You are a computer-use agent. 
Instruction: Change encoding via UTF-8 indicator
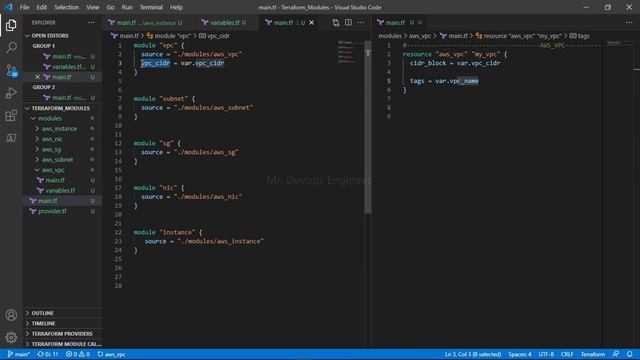(546, 354)
